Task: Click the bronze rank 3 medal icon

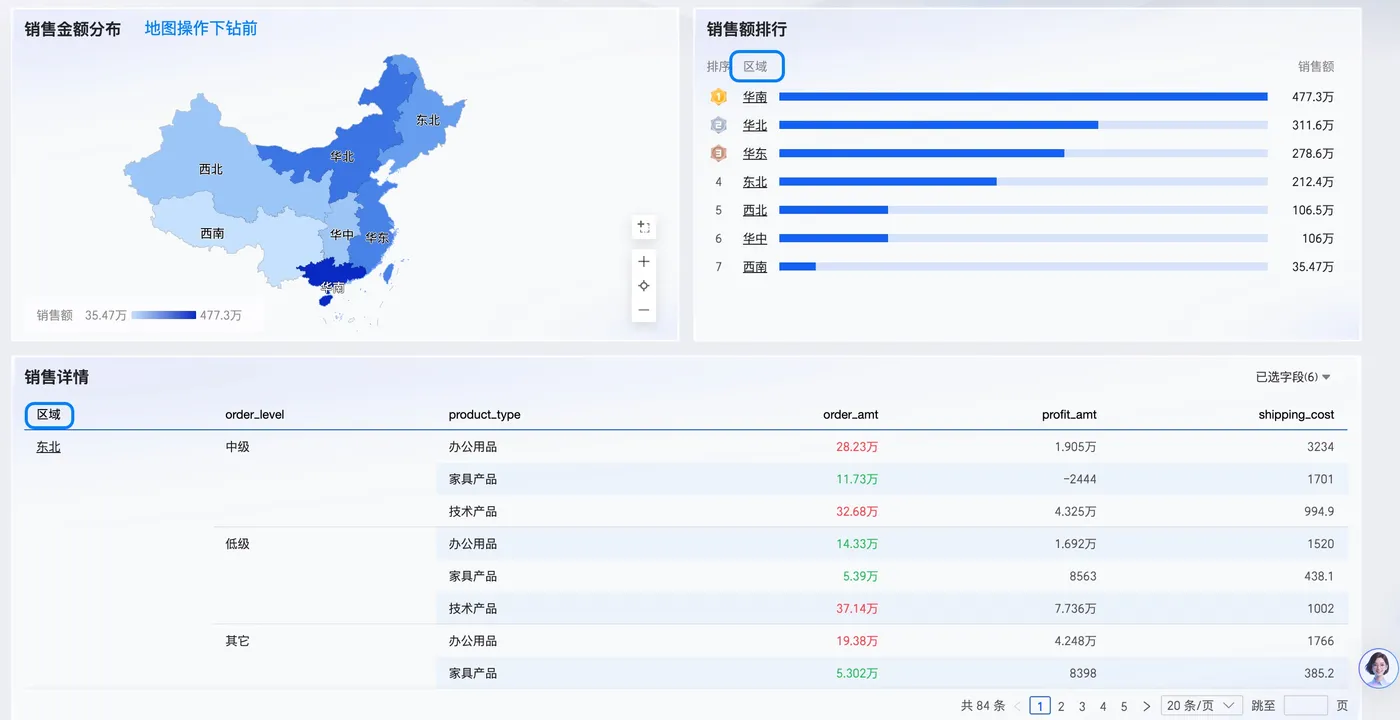Action: [718, 153]
